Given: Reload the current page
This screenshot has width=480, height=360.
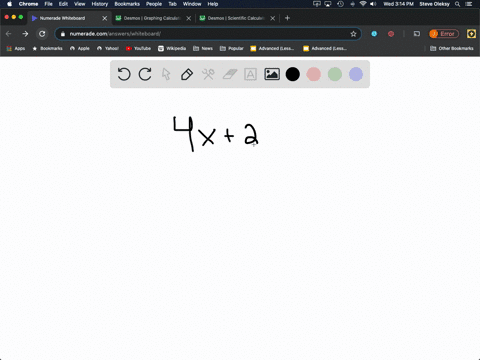Looking at the screenshot, I should tap(42, 34).
